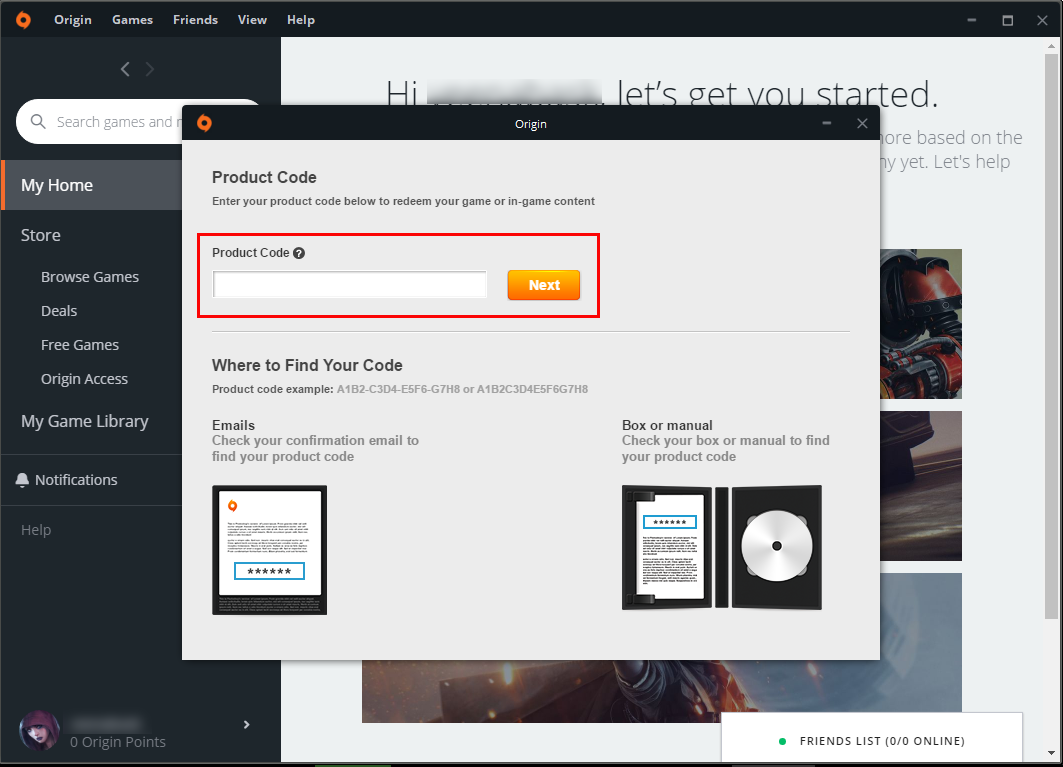Click the user avatar picture
The height and width of the screenshot is (767, 1063).
(39, 731)
